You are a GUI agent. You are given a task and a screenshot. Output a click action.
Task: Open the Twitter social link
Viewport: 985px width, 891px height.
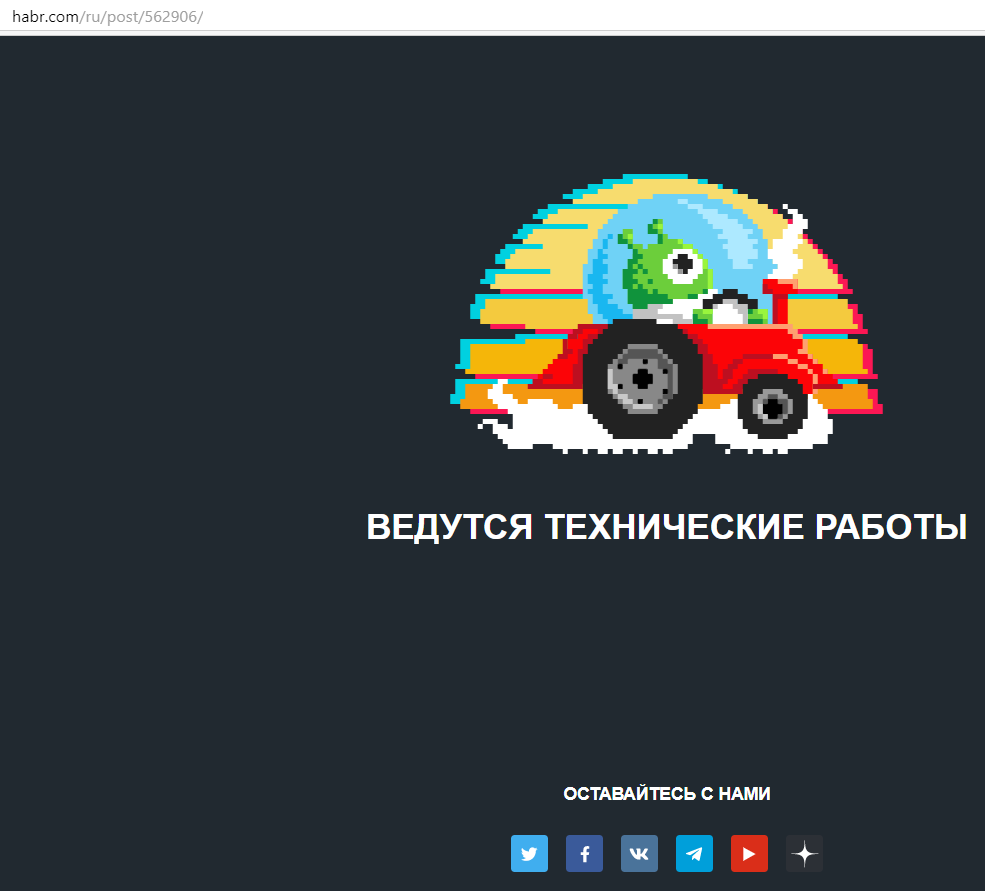pyautogui.click(x=529, y=853)
